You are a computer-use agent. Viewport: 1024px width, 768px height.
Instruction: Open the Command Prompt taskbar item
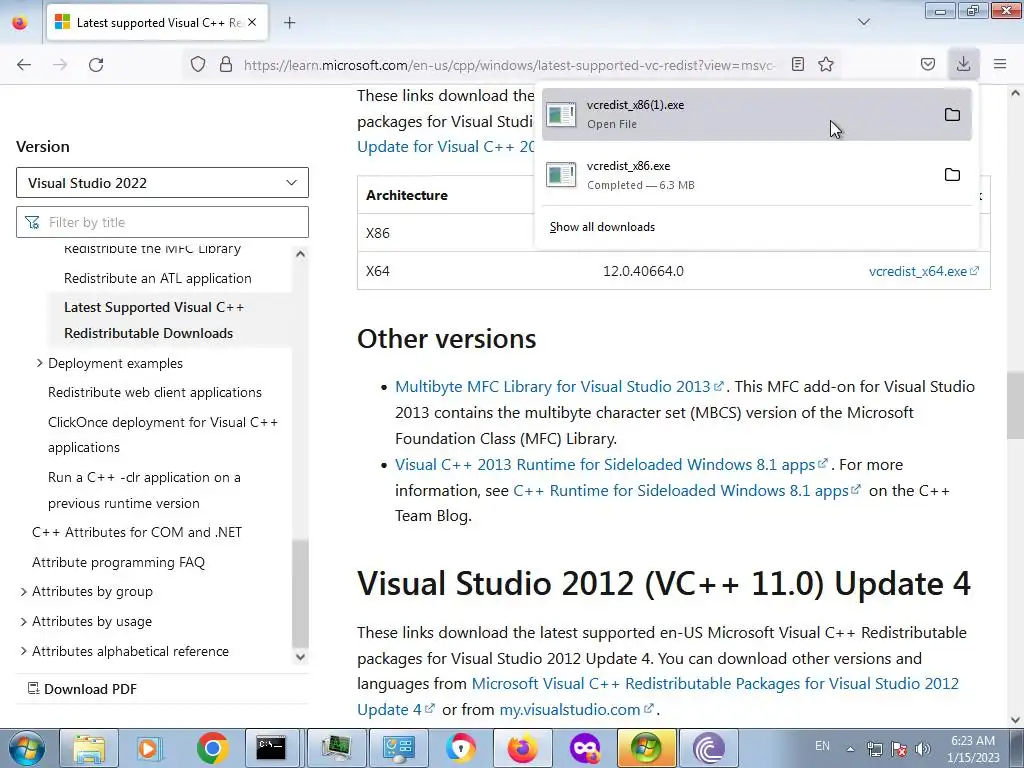(270, 748)
